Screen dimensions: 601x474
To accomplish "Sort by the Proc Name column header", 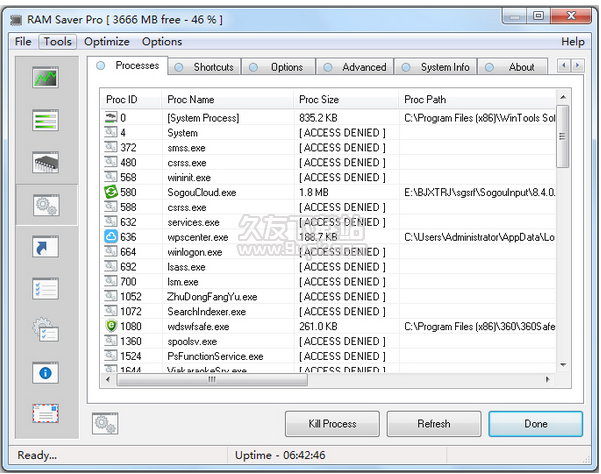I will click(x=228, y=99).
